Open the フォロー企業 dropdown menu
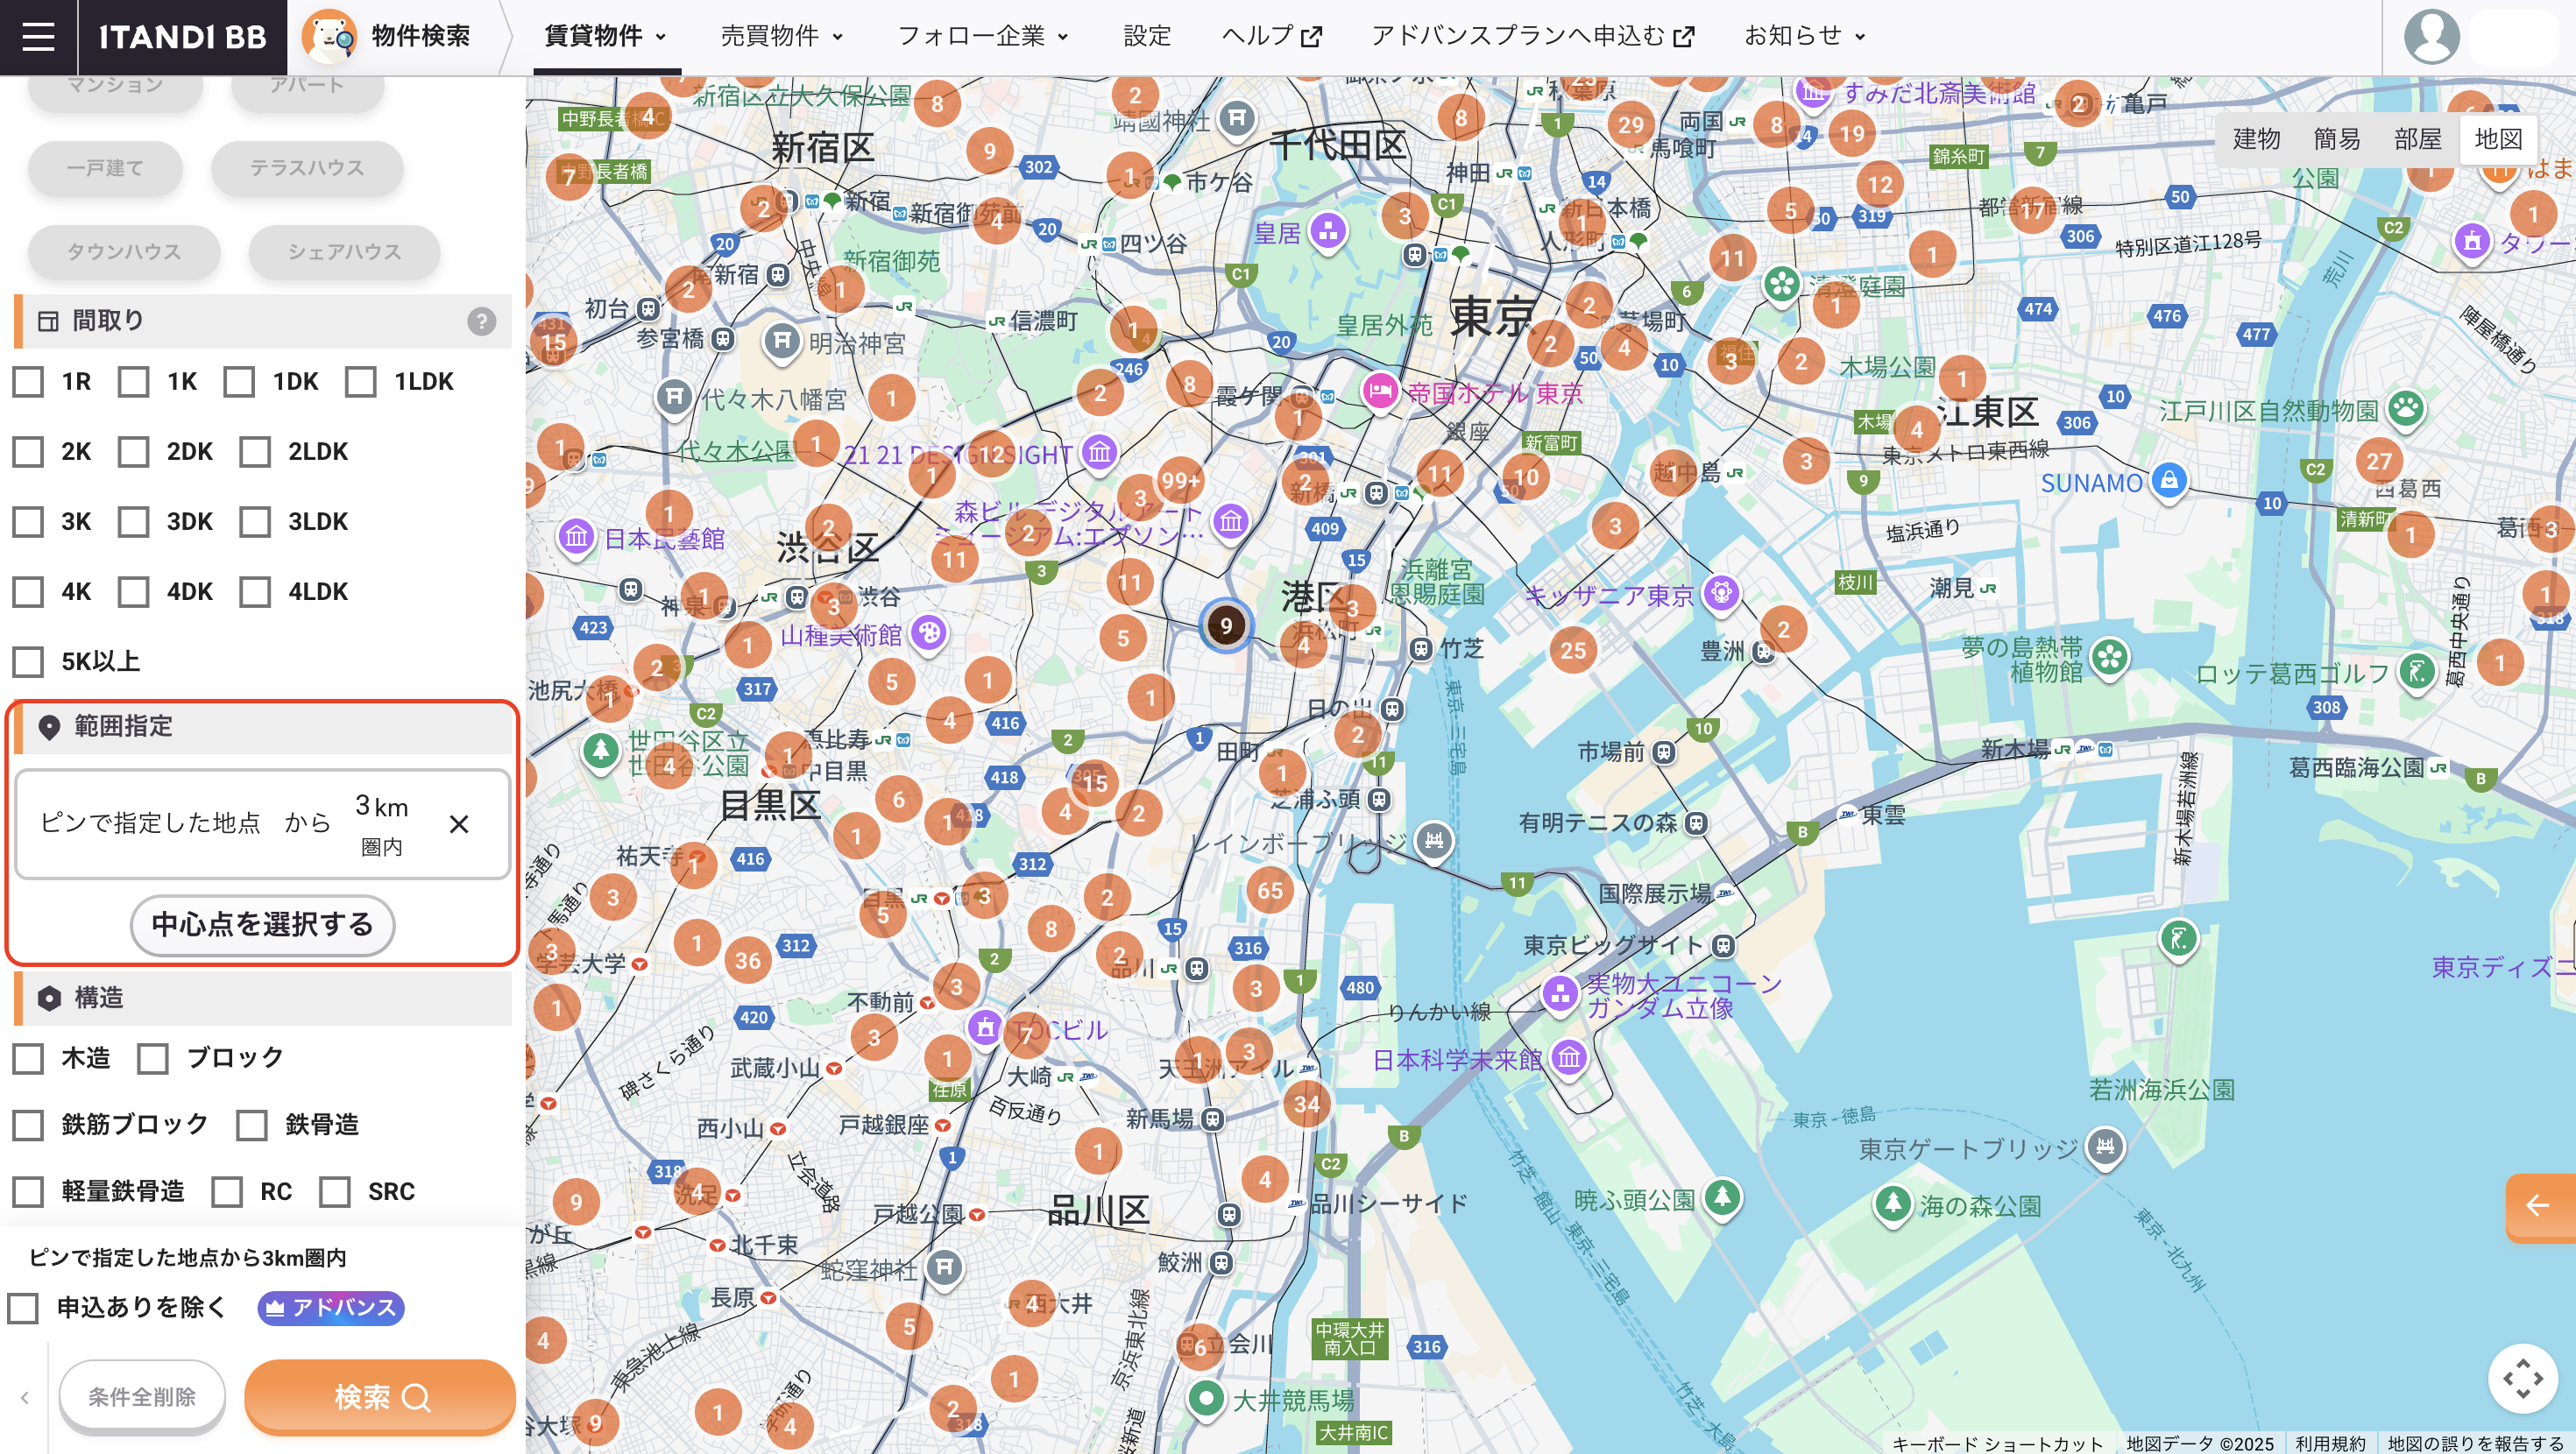Image resolution: width=2576 pixels, height=1454 pixels. click(984, 36)
